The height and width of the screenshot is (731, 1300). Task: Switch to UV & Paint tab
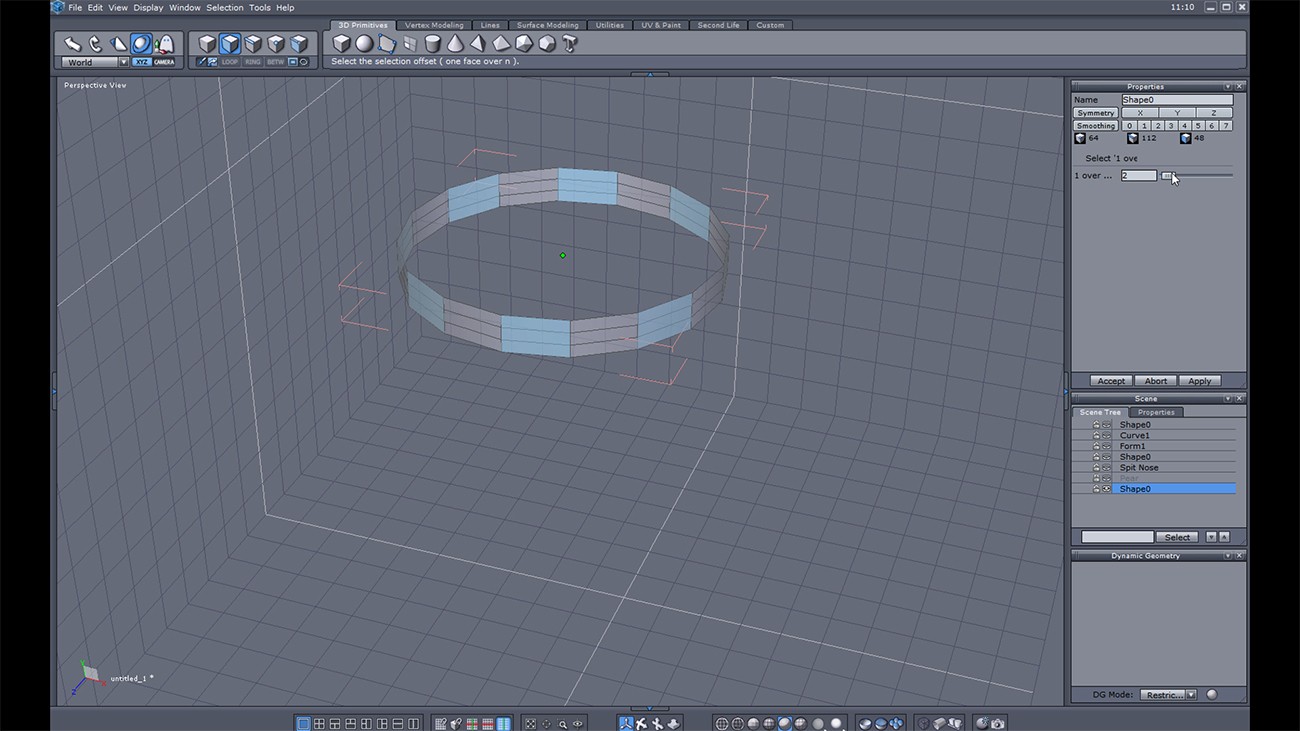point(660,25)
